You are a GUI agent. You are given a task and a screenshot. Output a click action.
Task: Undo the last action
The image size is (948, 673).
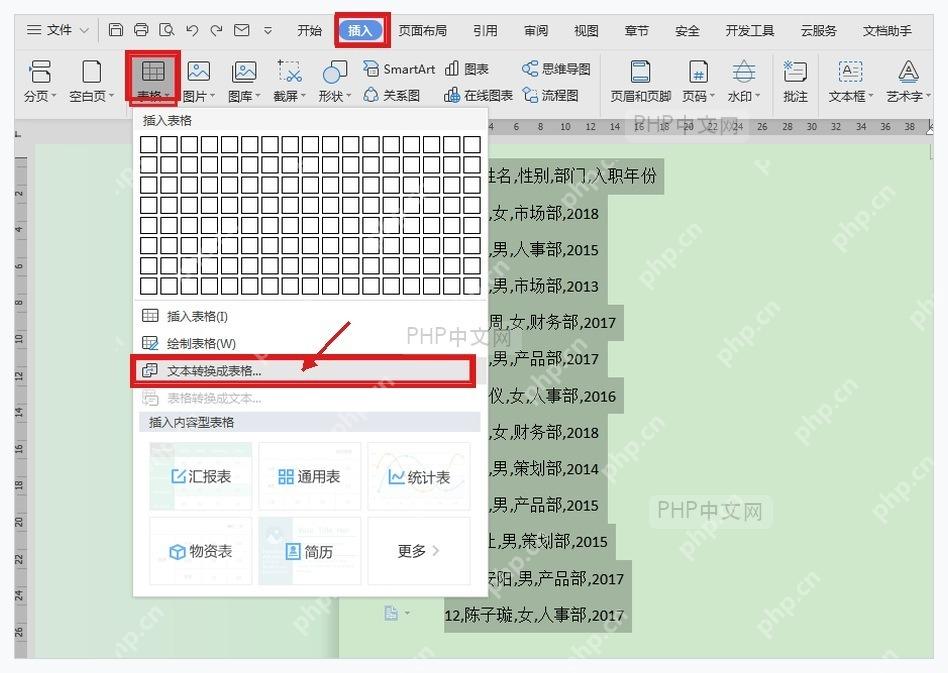192,30
